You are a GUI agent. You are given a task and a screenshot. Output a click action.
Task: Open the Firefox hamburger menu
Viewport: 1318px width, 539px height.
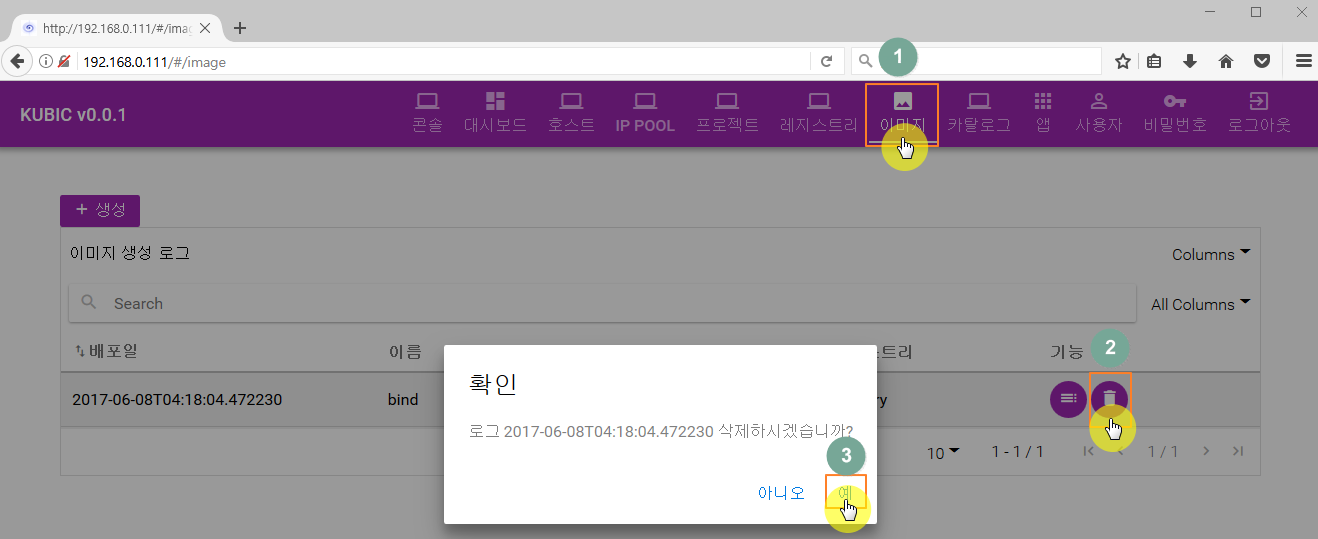pos(1304,61)
